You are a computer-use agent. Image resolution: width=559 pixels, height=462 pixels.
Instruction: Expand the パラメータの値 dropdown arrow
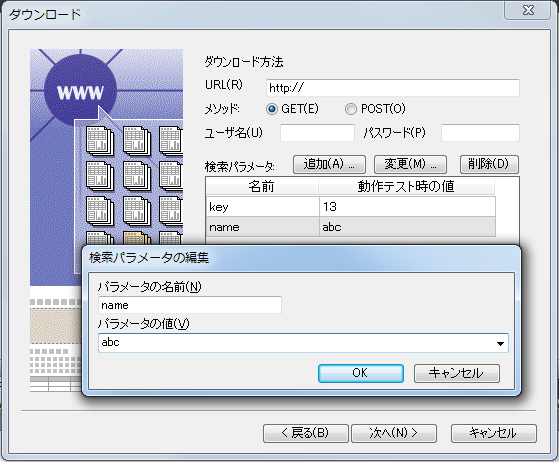coord(500,343)
